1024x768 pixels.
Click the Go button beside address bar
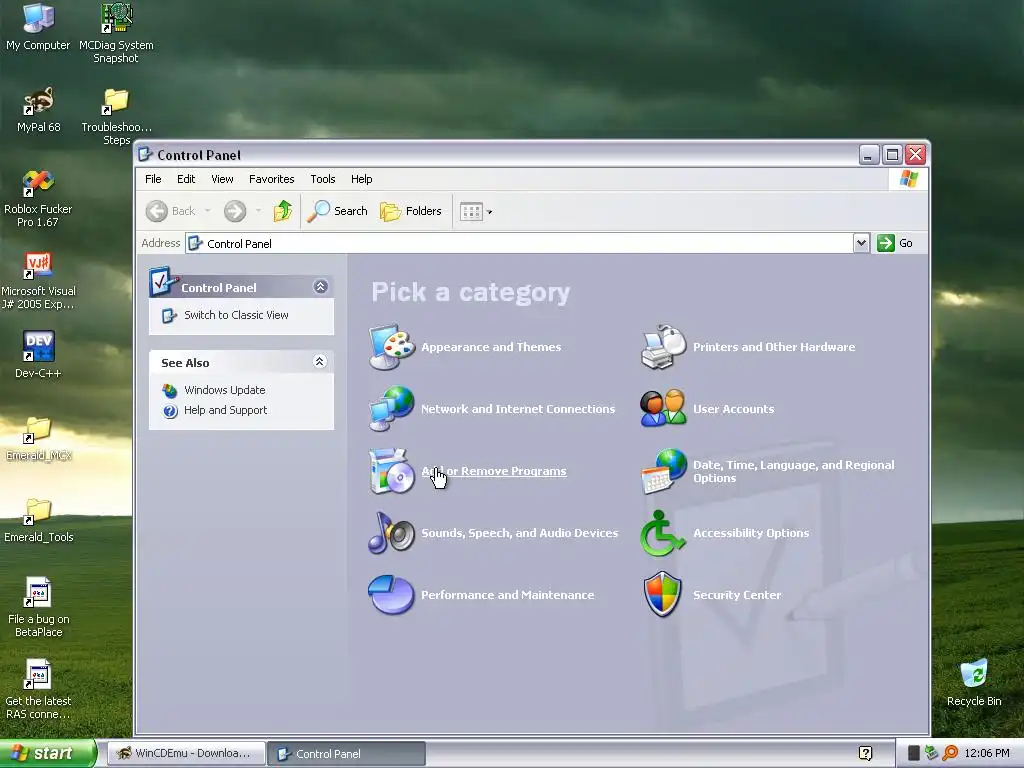[x=895, y=243]
